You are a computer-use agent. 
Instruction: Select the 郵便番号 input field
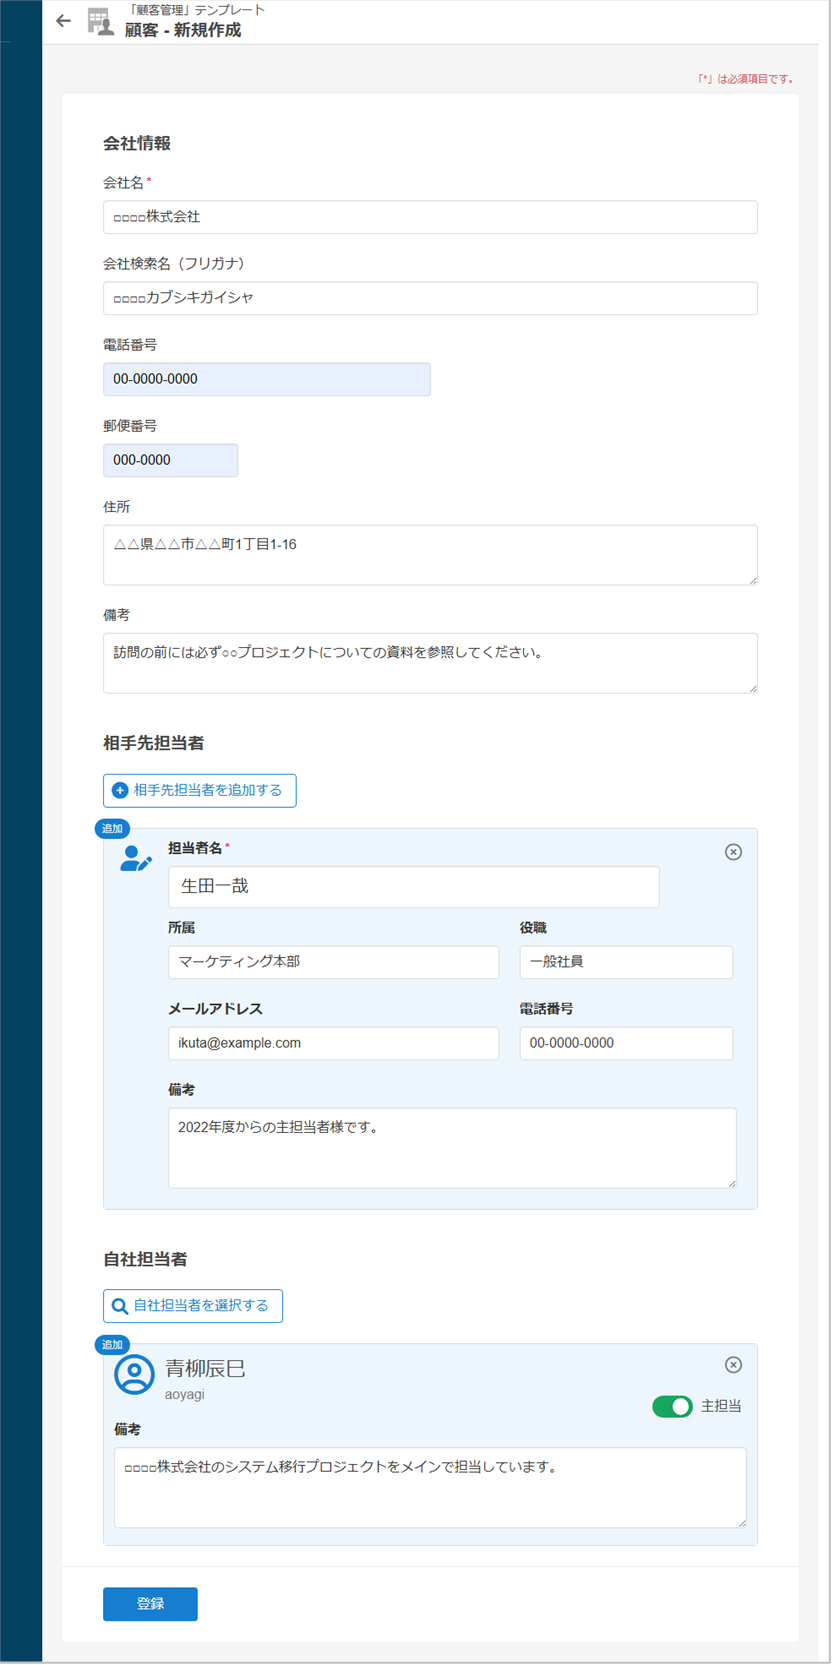(170, 461)
